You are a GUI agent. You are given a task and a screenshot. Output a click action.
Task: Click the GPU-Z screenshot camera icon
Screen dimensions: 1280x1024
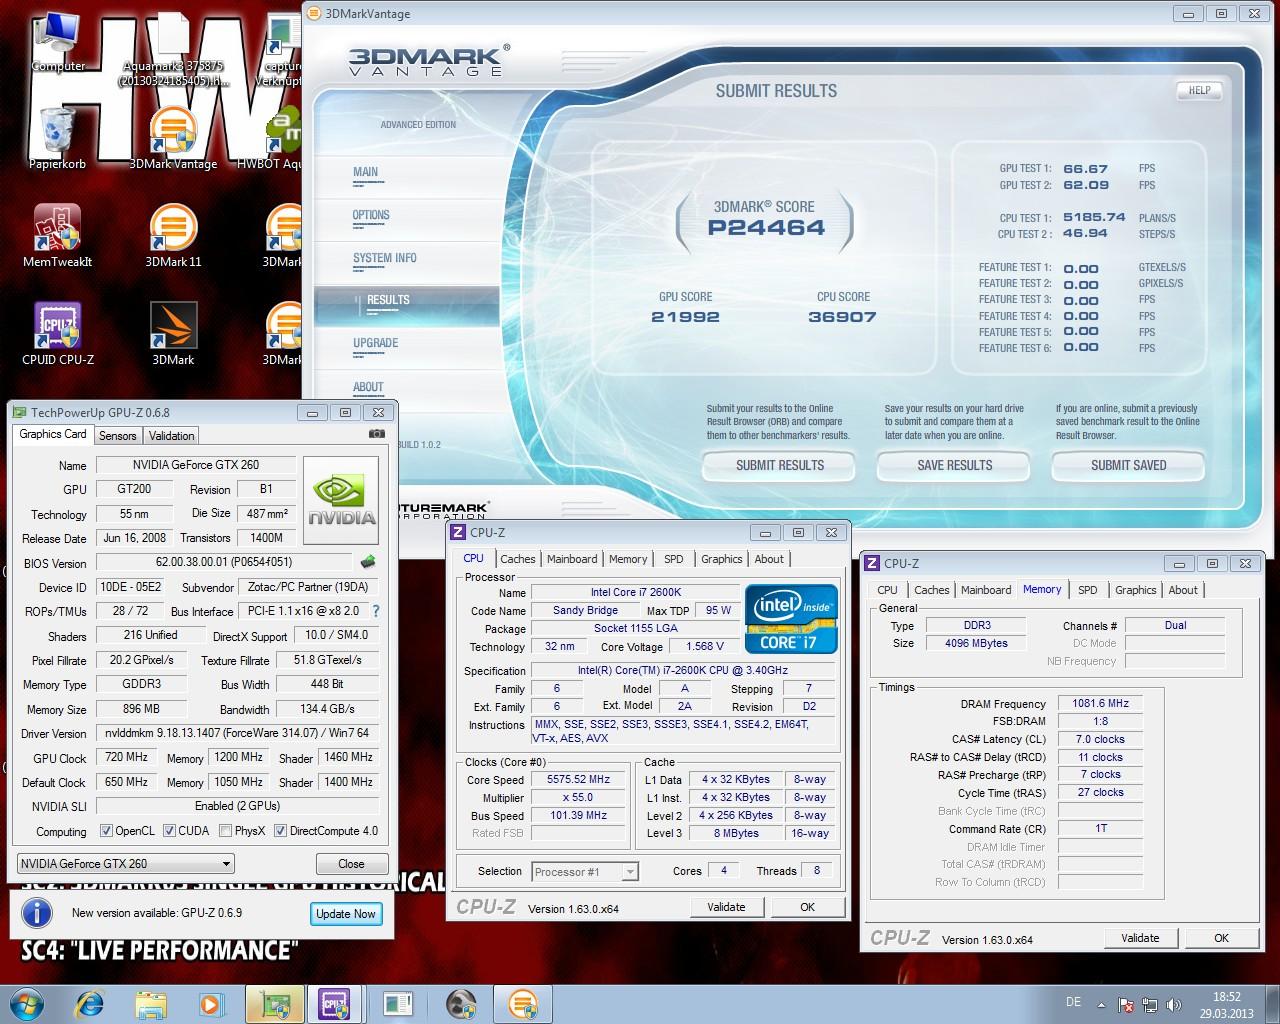tap(376, 434)
